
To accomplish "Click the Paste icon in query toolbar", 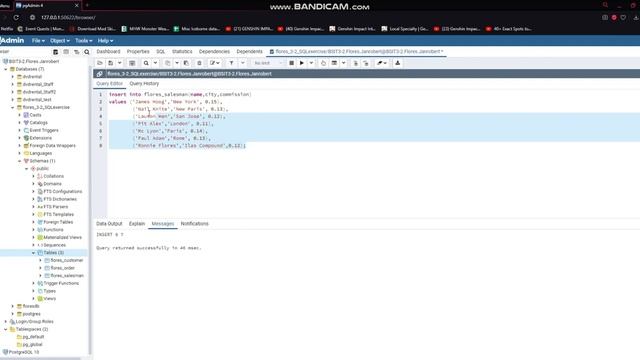I will click(186, 63).
